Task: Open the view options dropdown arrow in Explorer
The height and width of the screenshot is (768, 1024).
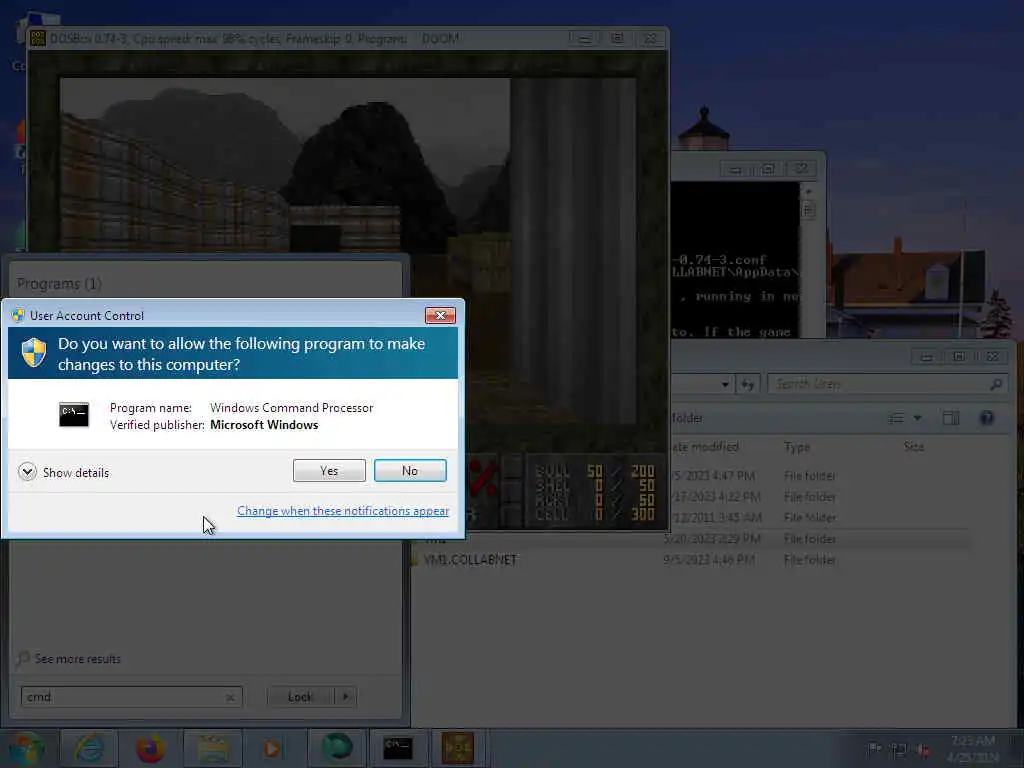Action: 917,418
